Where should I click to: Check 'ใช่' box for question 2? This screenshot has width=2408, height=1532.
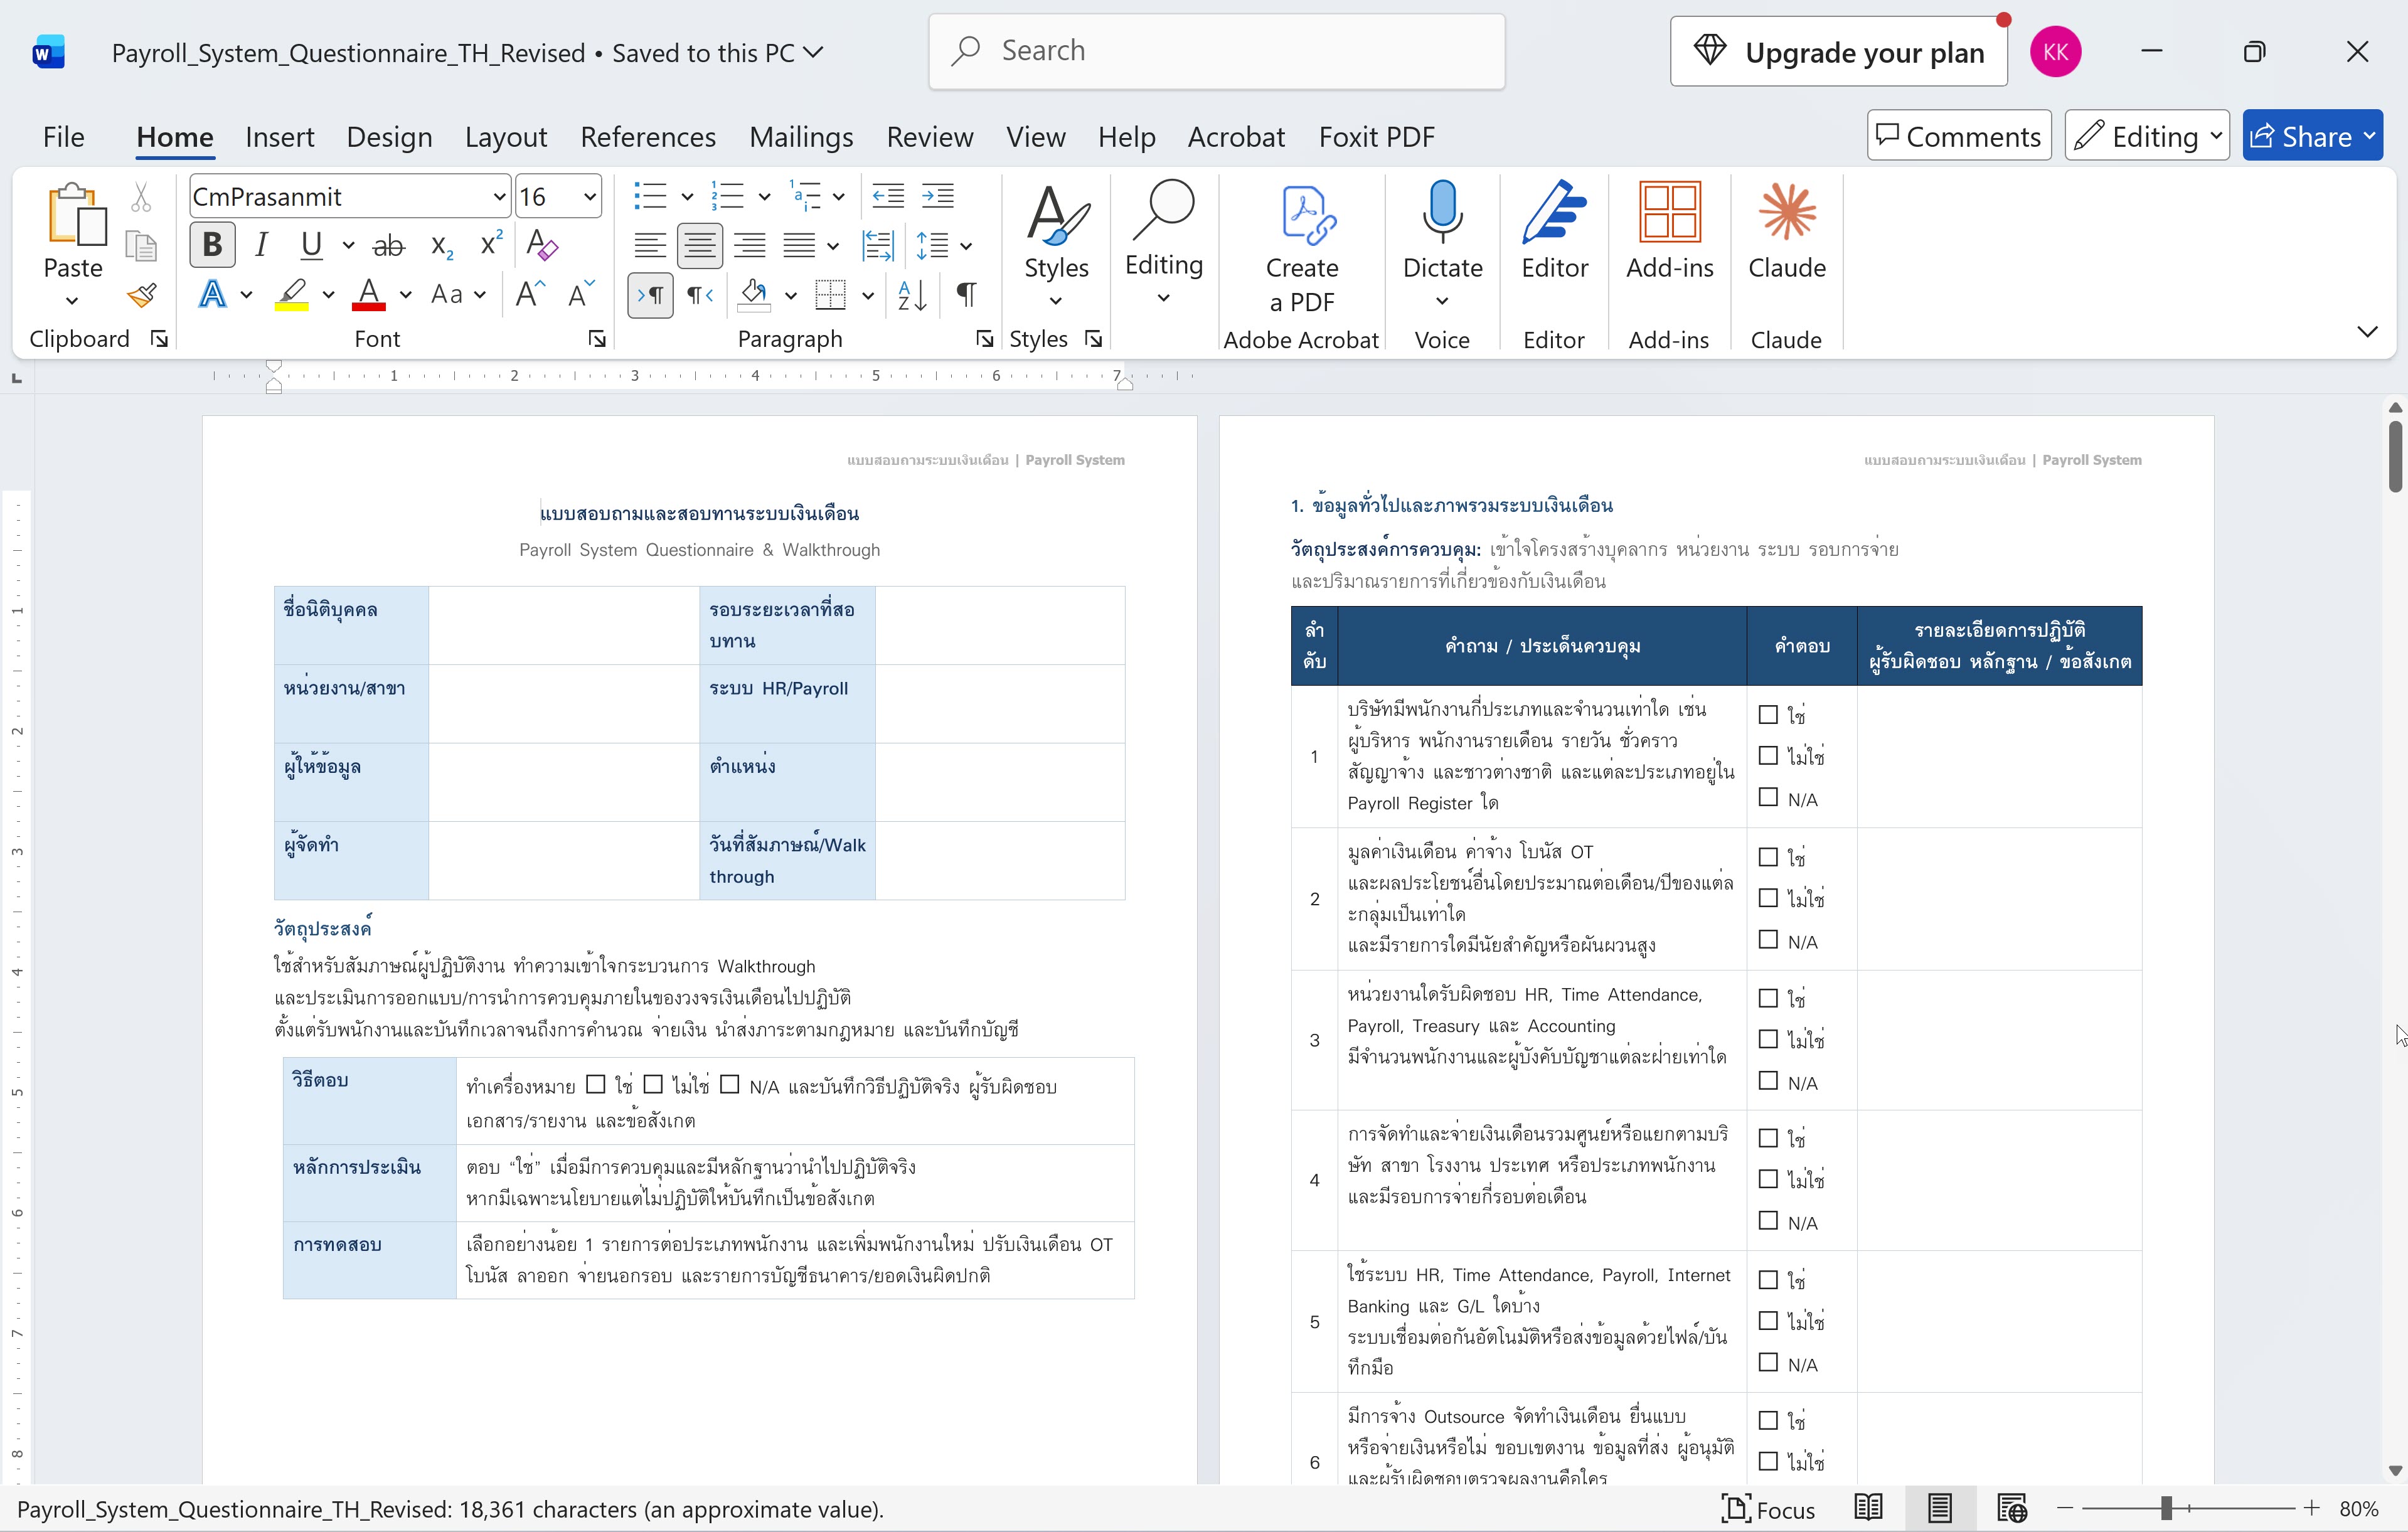tap(1768, 857)
